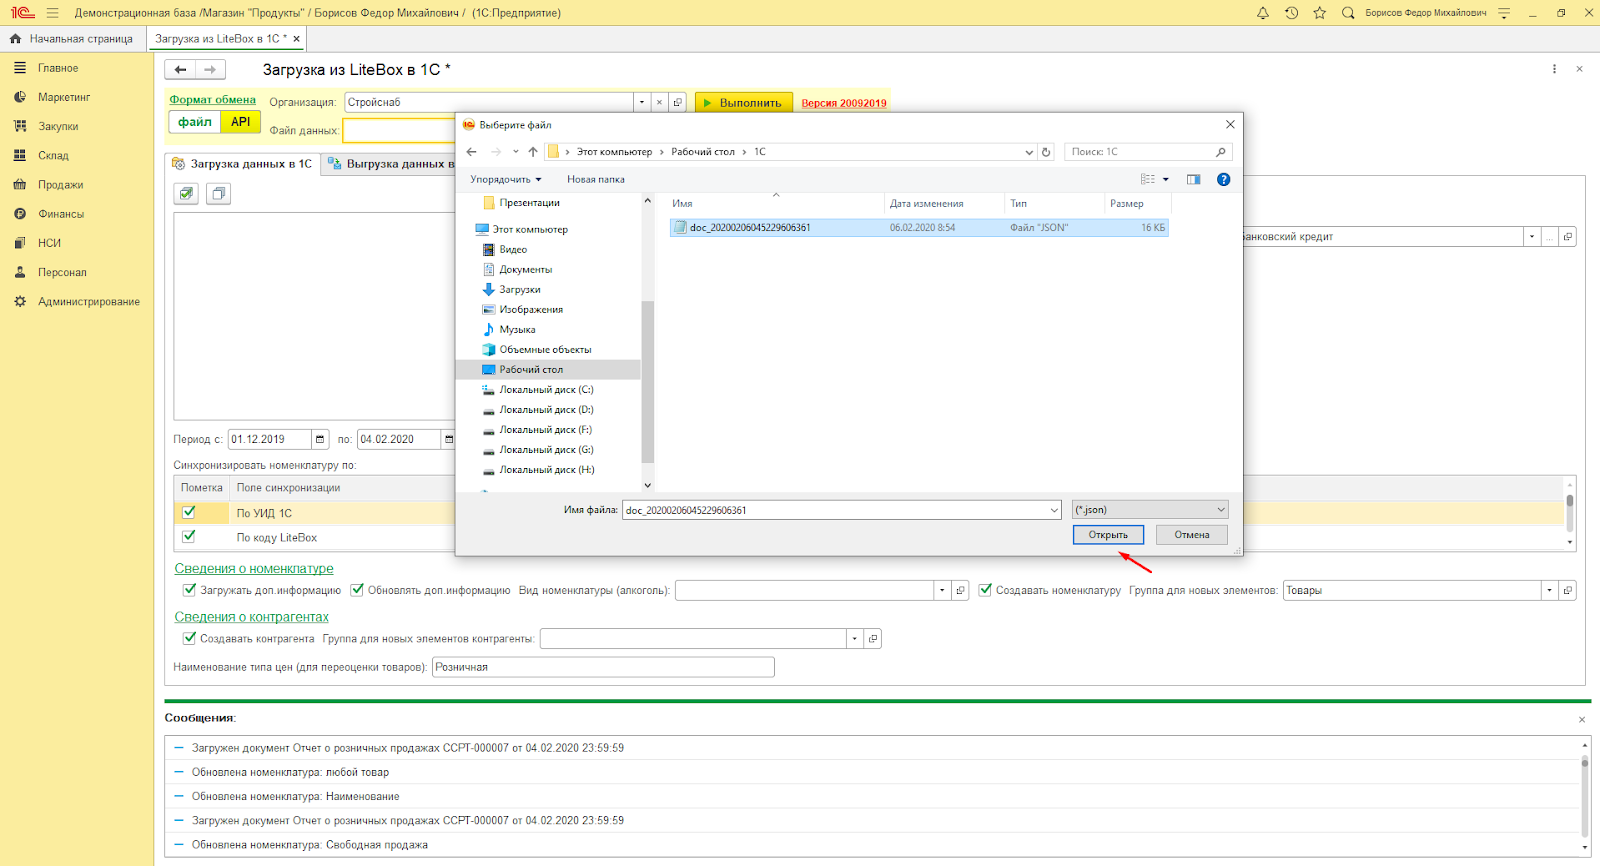1600x866 pixels.
Task: Go up one folder in file dialog
Action: tap(533, 152)
